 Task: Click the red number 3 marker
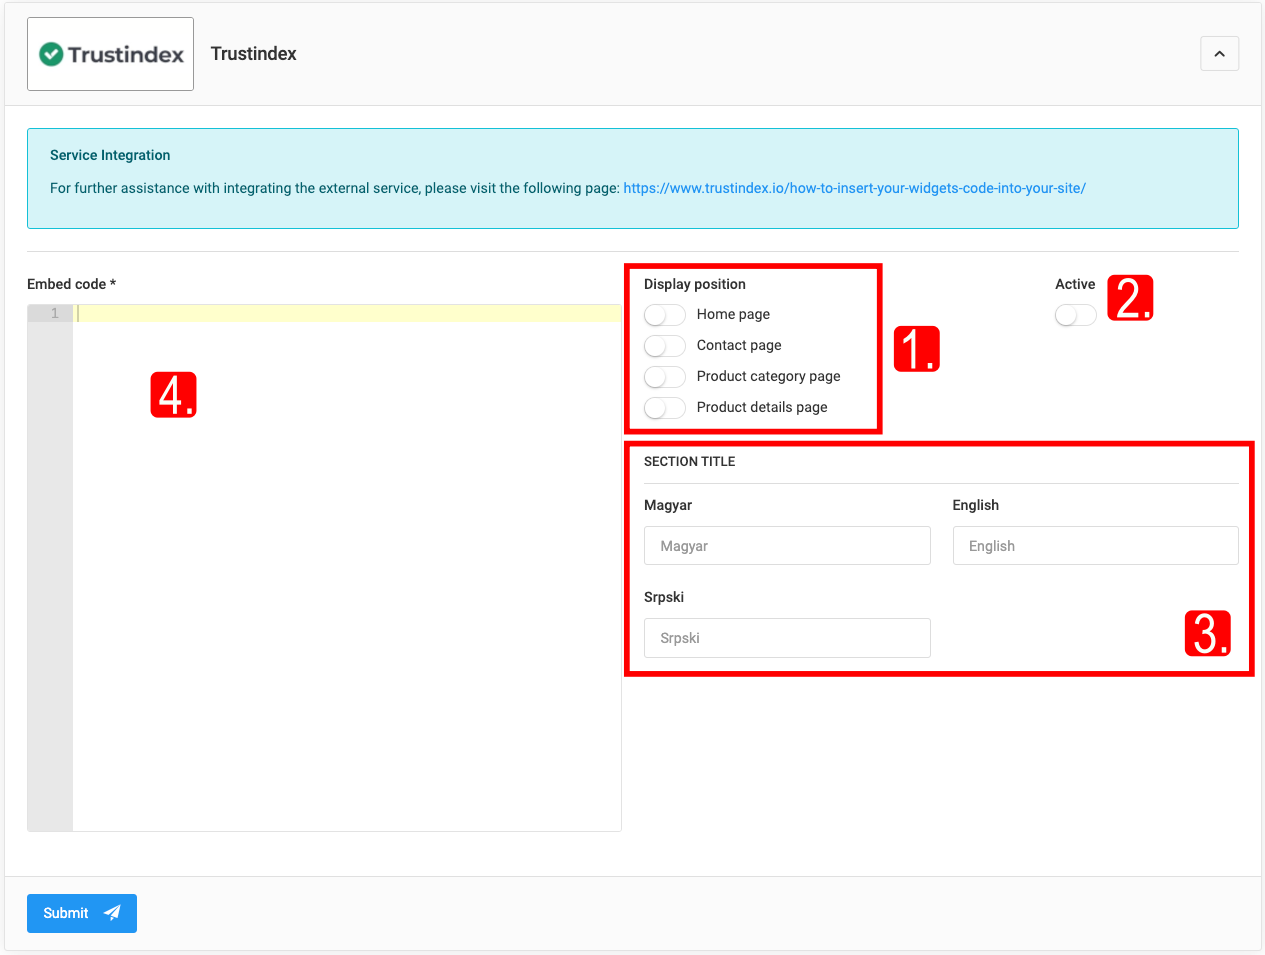click(1207, 634)
